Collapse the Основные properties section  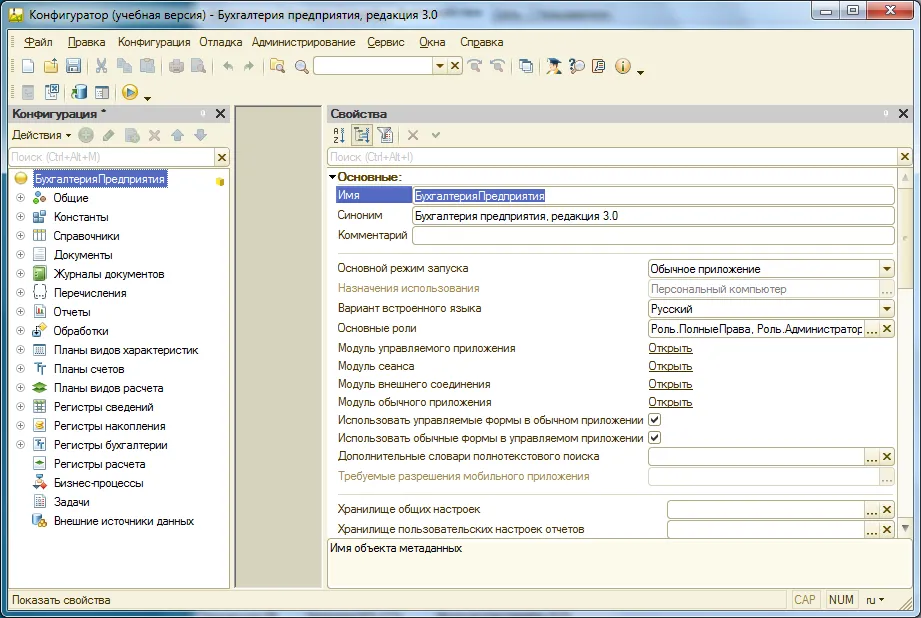click(332, 177)
